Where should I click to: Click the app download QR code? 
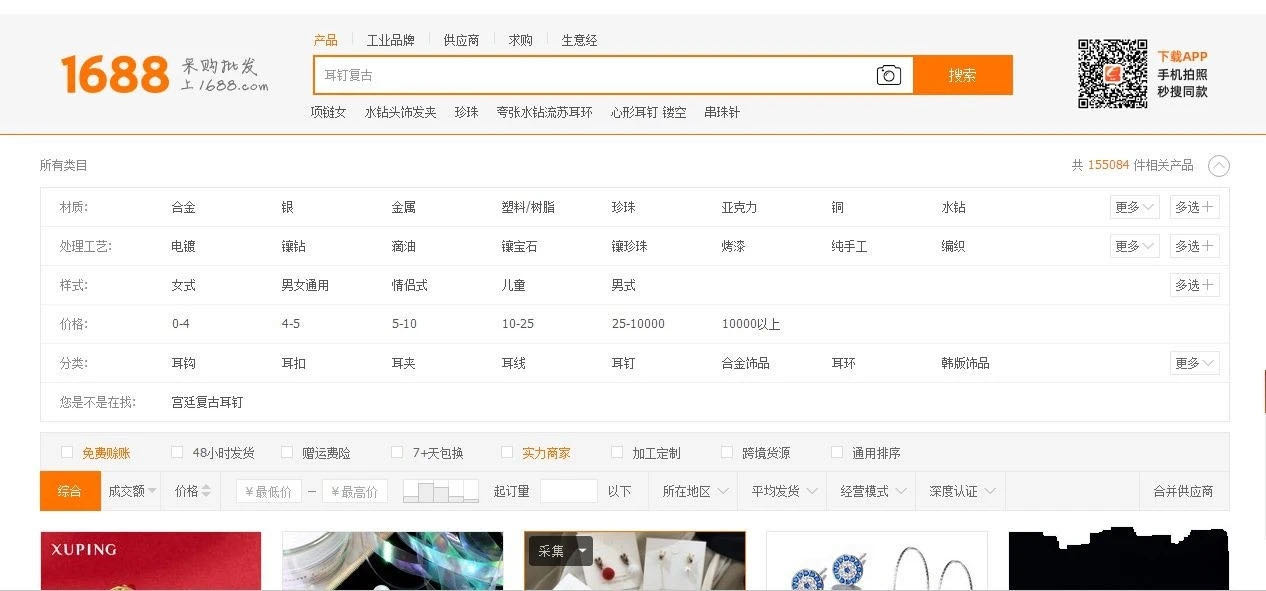coord(1112,74)
